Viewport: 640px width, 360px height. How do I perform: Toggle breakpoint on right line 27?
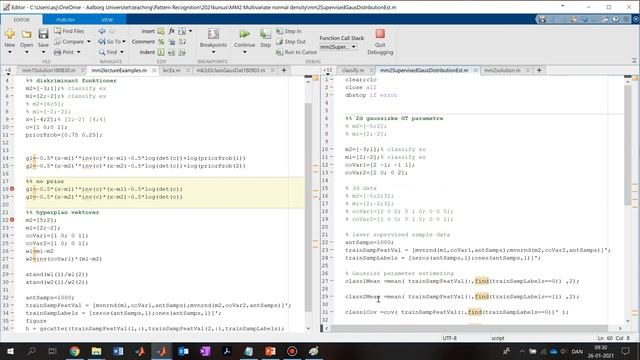click(332, 281)
